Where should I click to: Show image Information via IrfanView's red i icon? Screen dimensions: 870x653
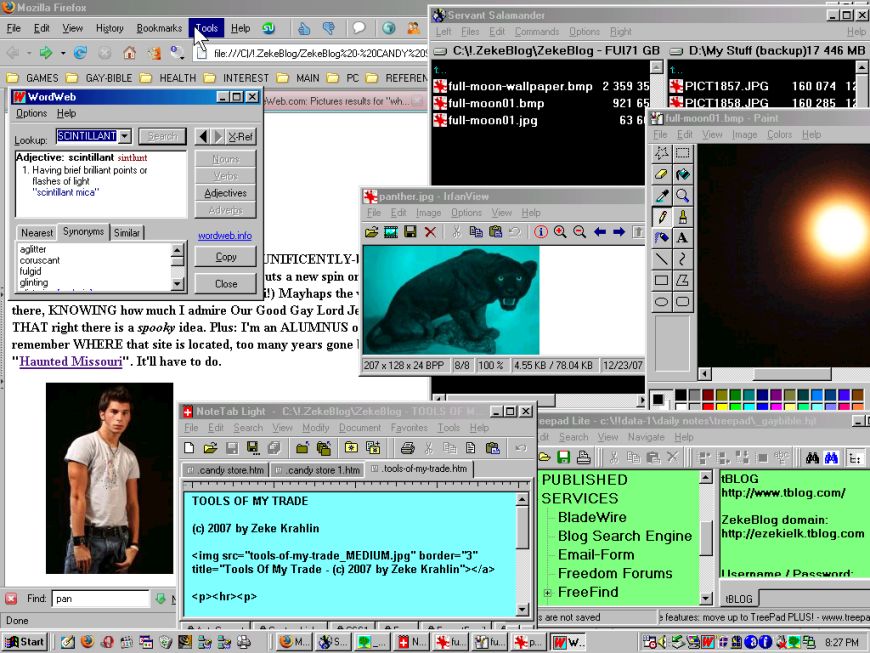[x=540, y=232]
